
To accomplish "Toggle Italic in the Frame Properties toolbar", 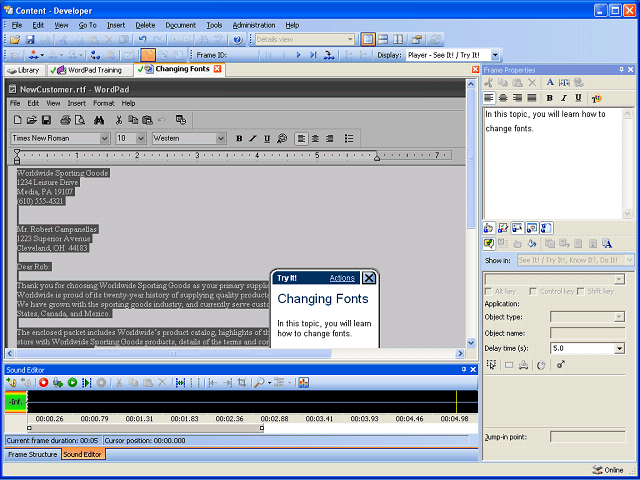I will (x=564, y=98).
